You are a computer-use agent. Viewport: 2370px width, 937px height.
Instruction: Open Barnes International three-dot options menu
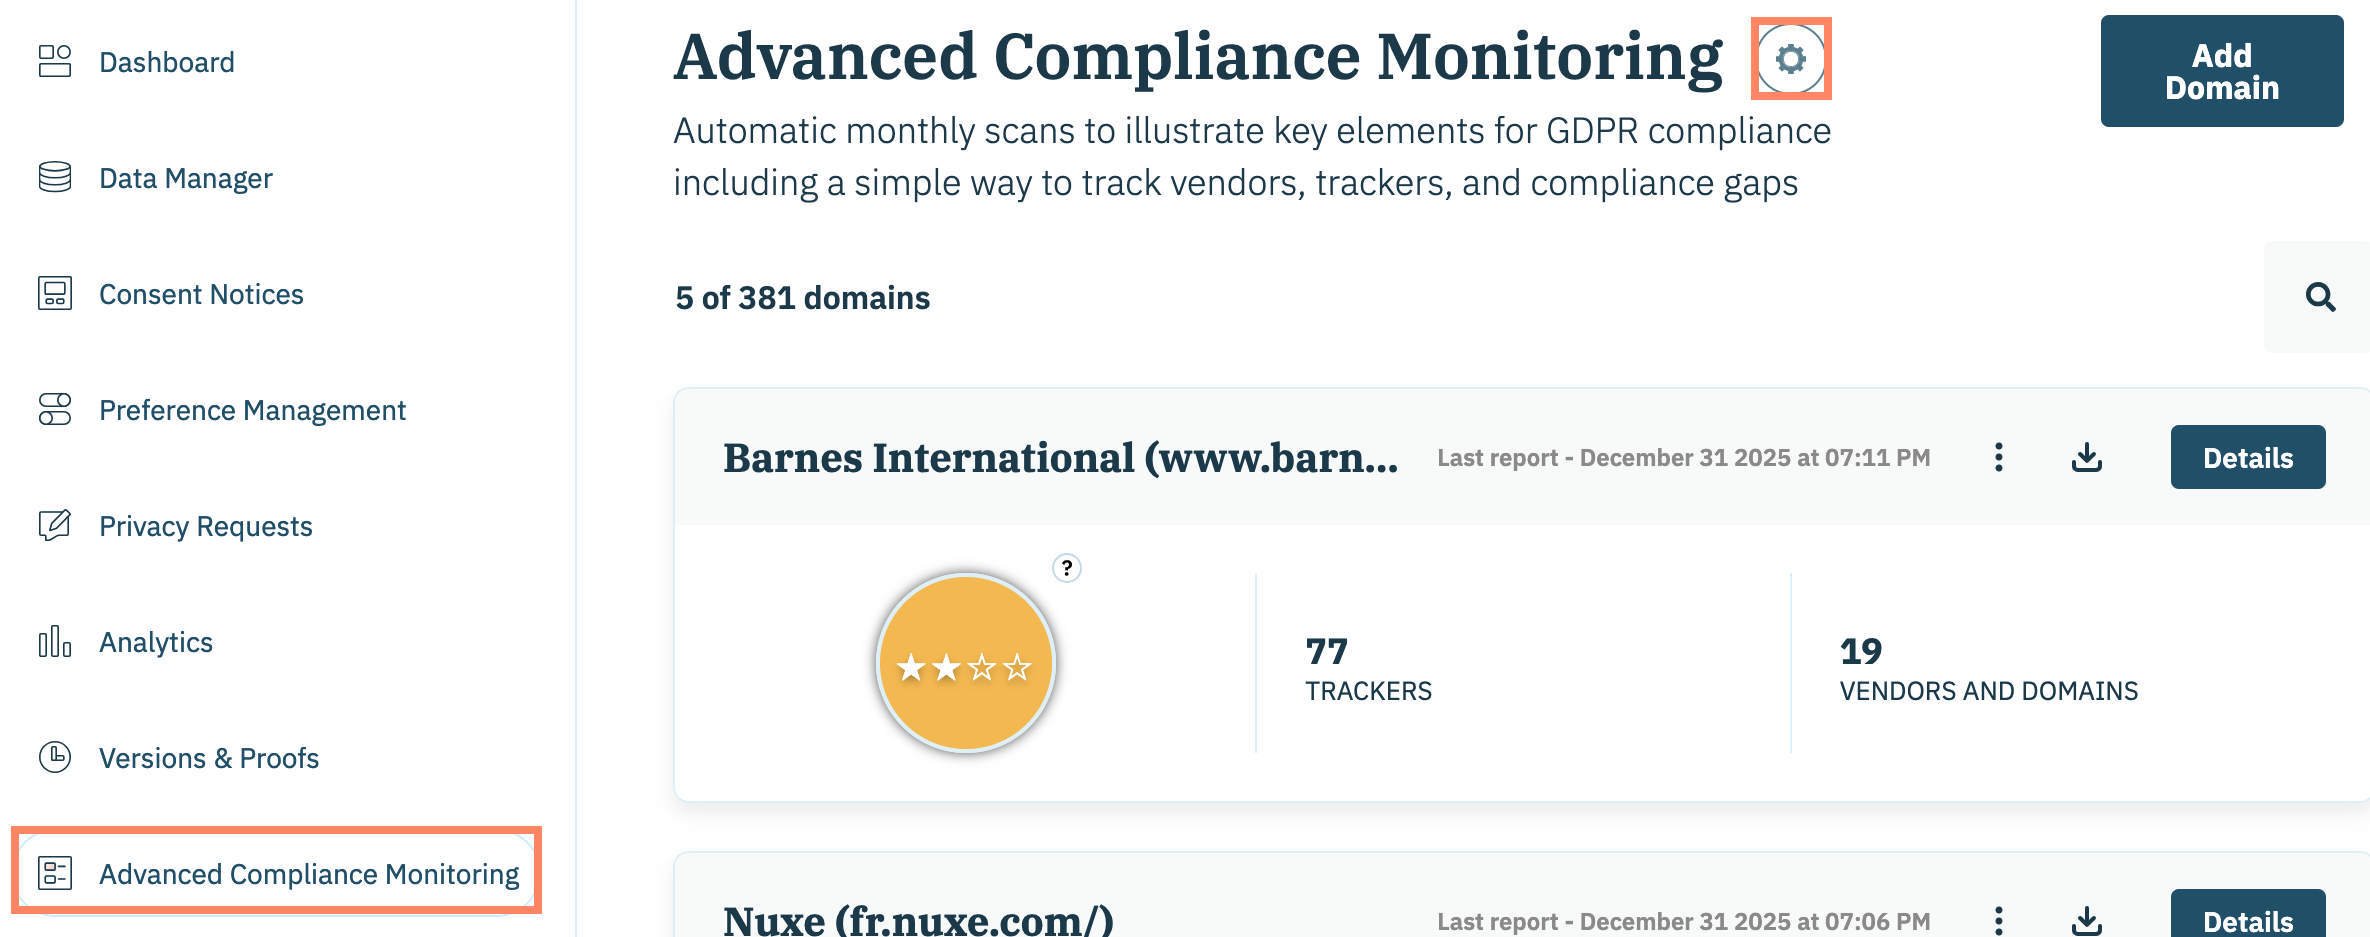(x=1998, y=458)
